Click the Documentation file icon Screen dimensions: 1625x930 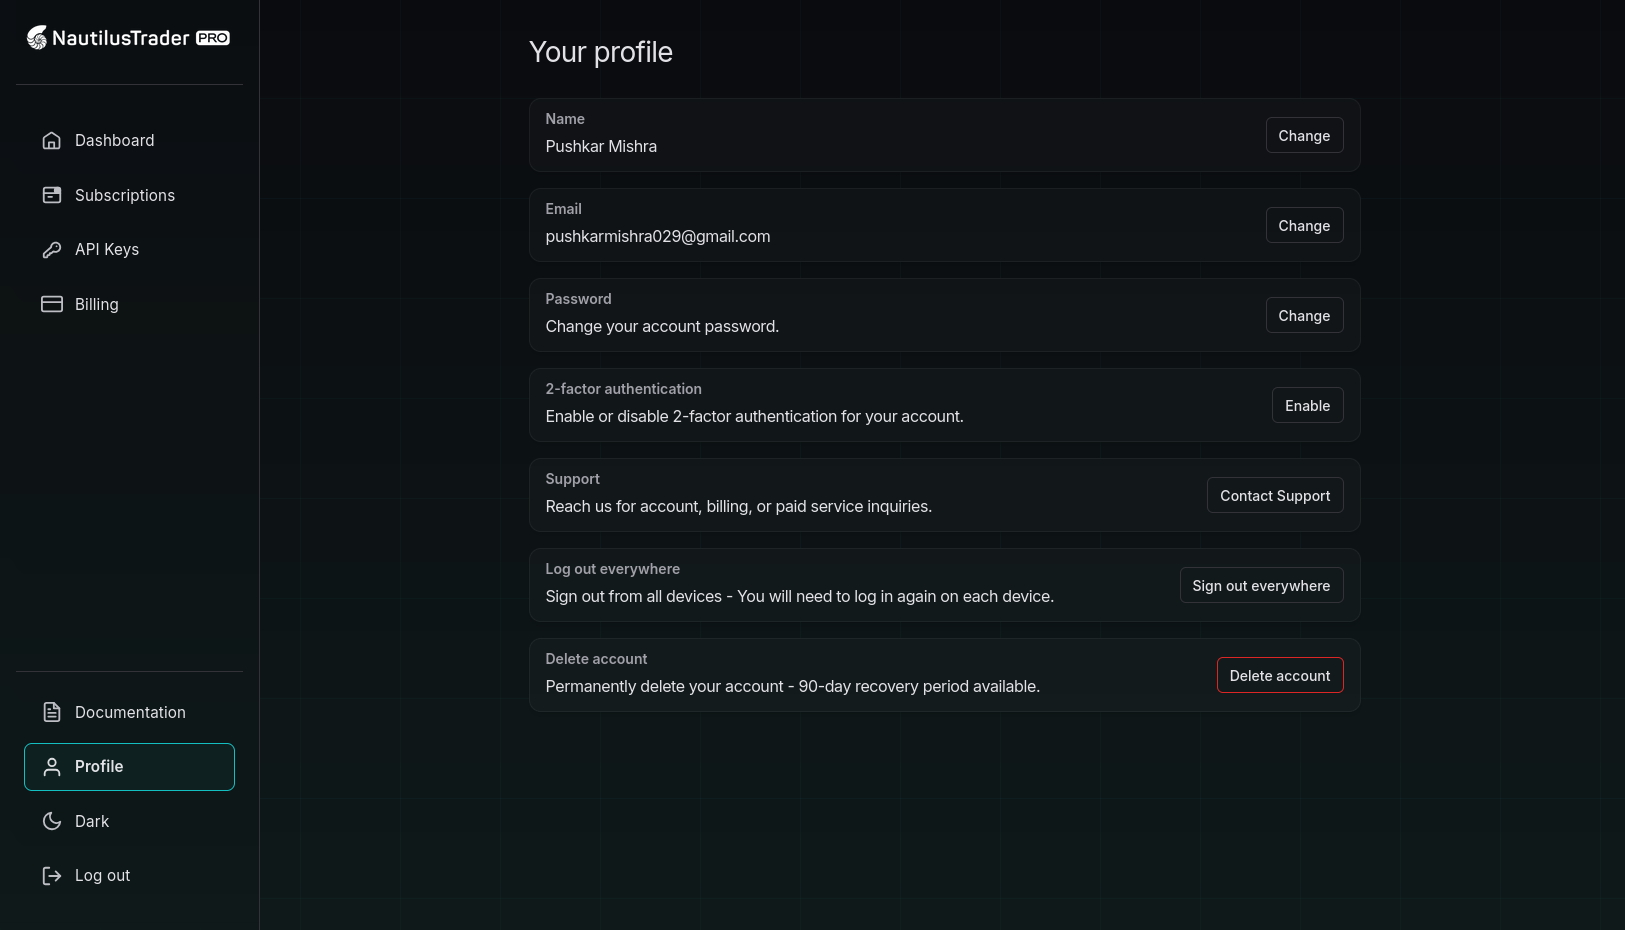point(52,712)
